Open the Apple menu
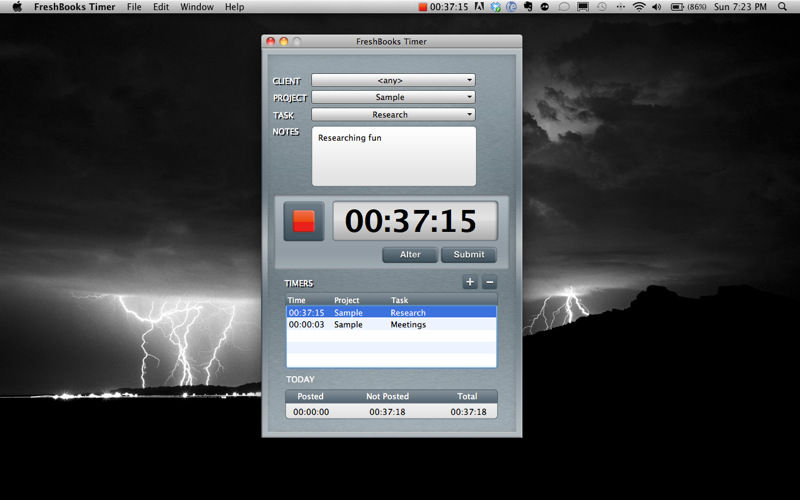Screen dimensions: 800x500 pyautogui.click(x=17, y=7)
